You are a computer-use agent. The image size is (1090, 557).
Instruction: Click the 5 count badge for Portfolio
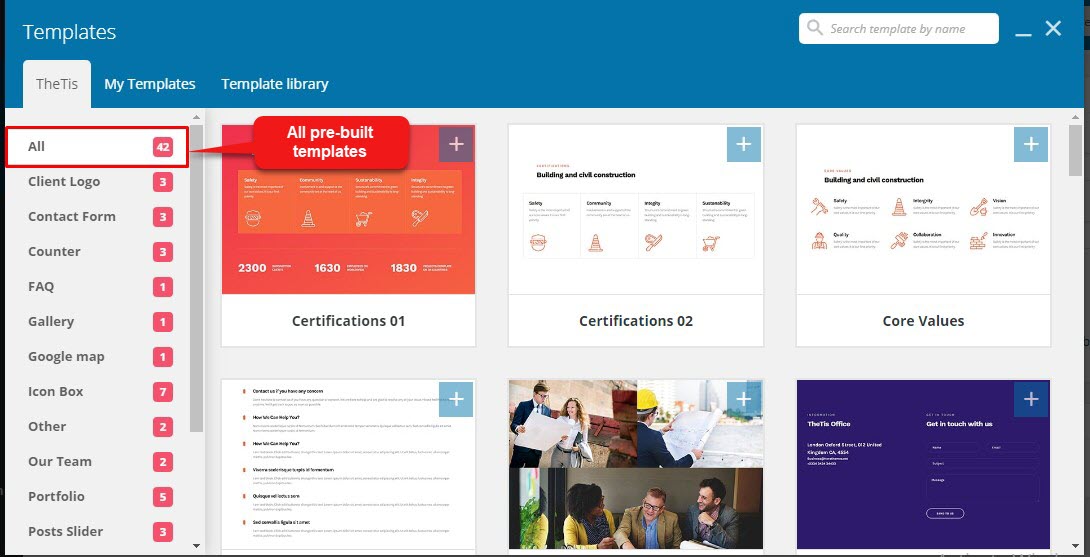click(163, 497)
